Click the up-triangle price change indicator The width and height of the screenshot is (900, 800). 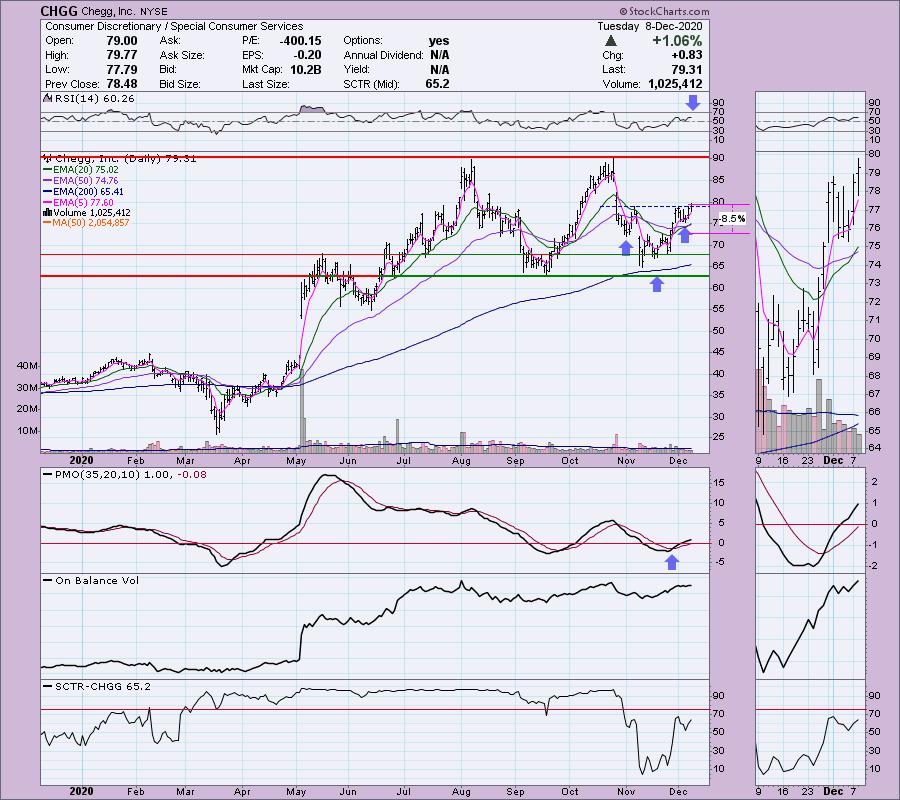coord(611,41)
